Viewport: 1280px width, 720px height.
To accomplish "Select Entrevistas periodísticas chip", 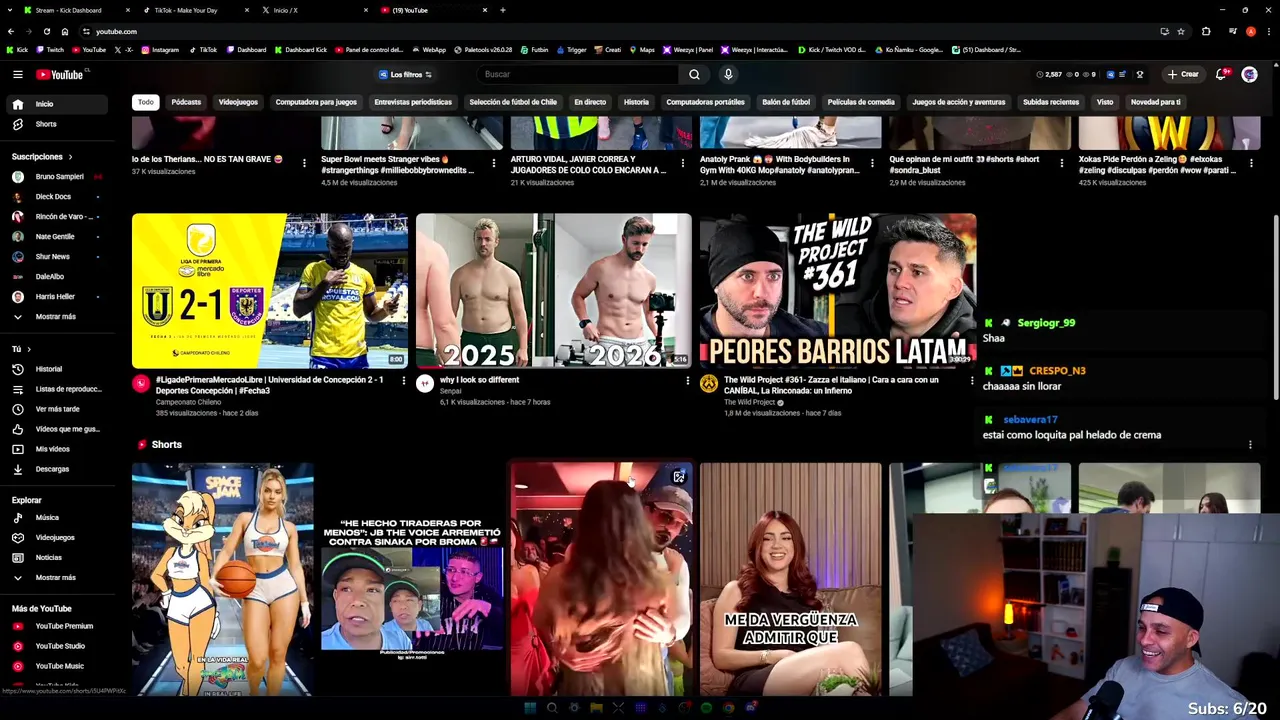I will point(413,102).
